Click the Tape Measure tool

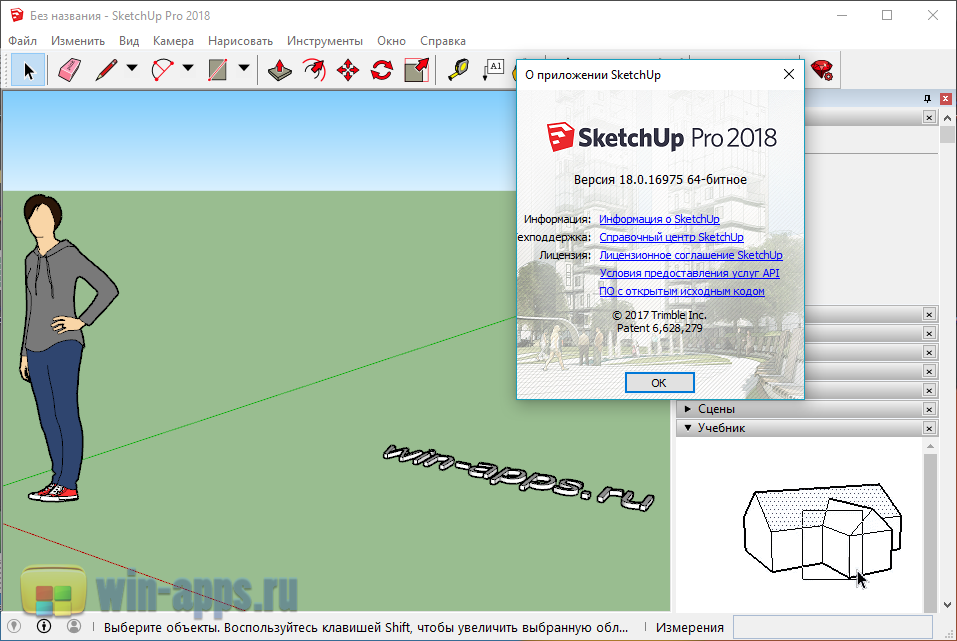coord(458,70)
